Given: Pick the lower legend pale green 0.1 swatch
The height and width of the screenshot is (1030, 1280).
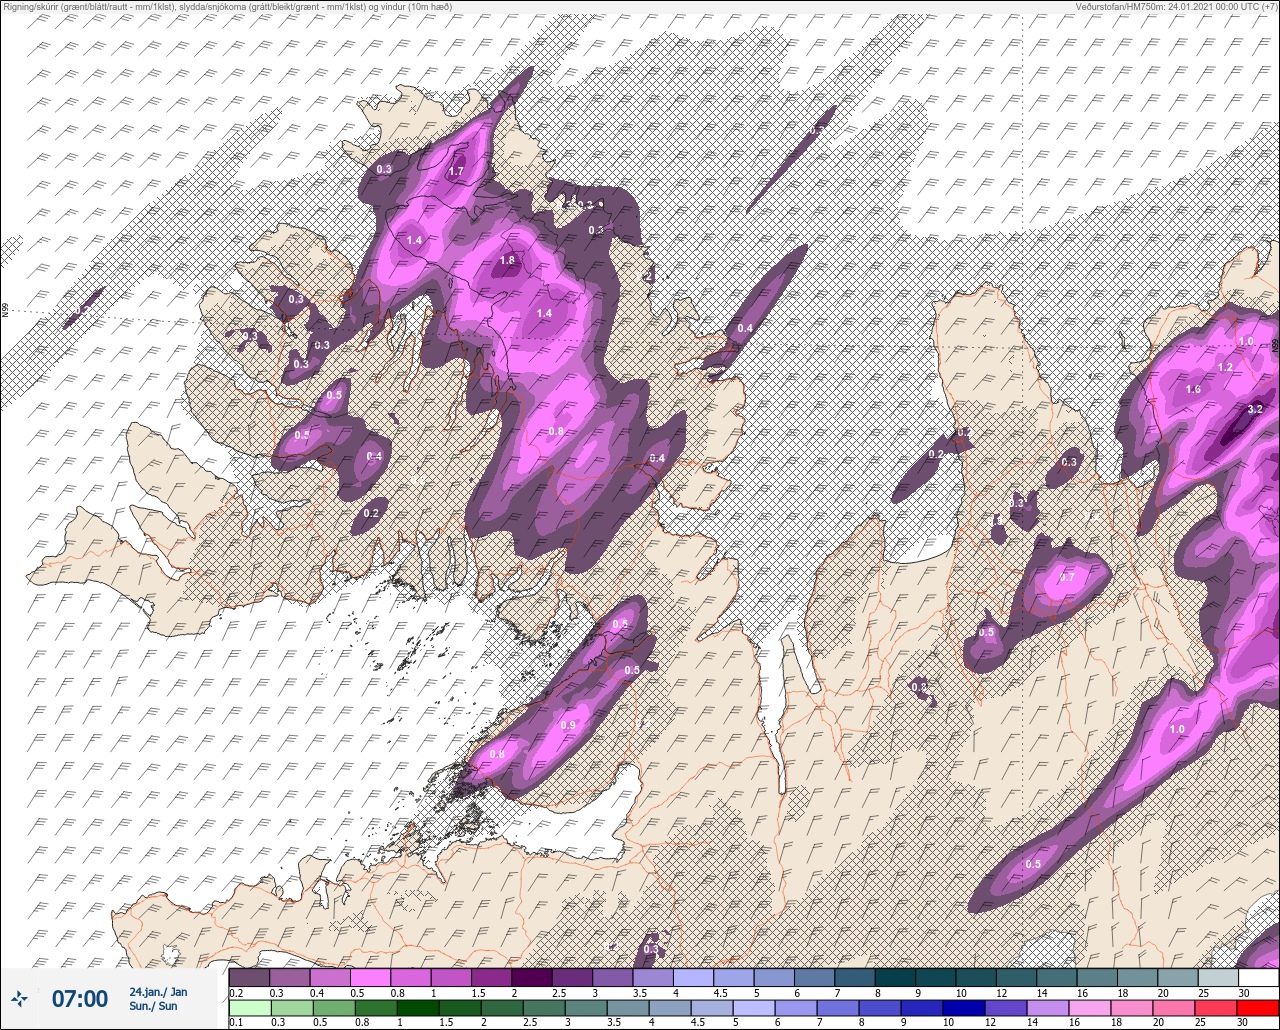Looking at the screenshot, I should (249, 1007).
